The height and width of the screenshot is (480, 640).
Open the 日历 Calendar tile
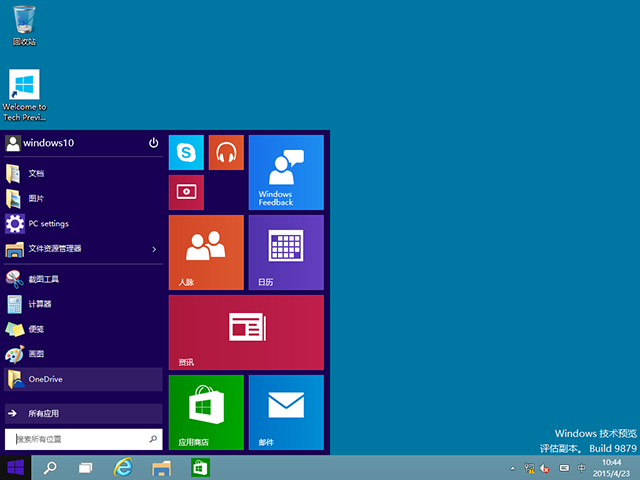[x=286, y=252]
